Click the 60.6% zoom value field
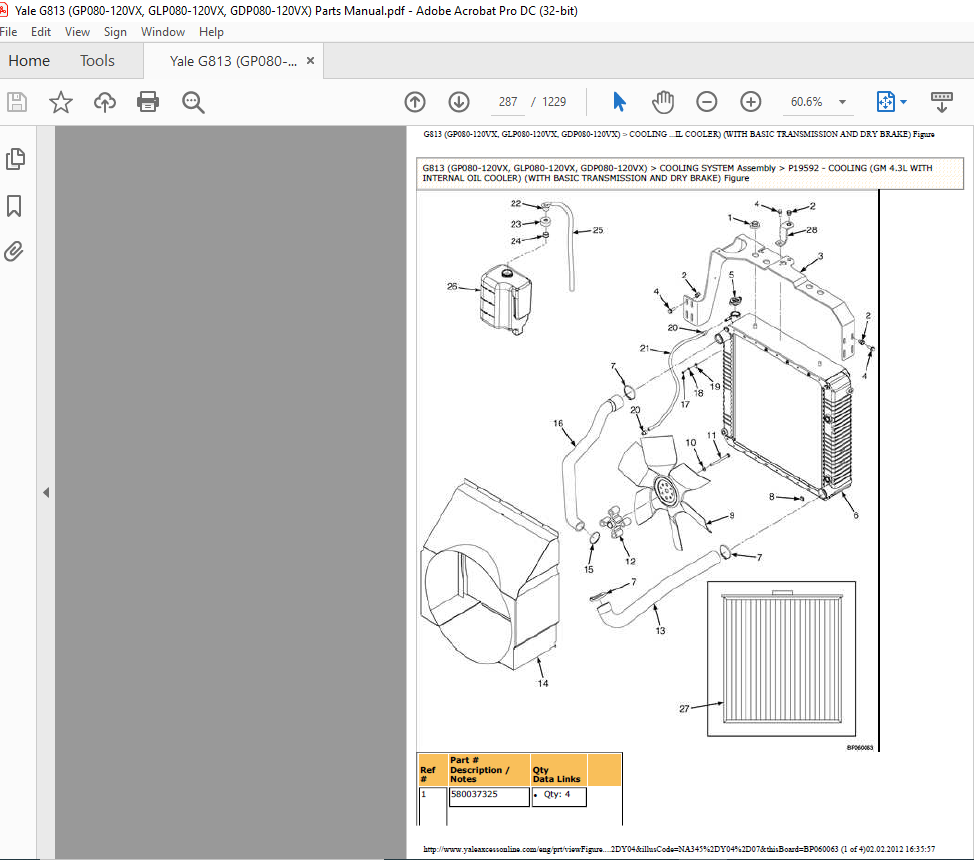This screenshot has height=860, width=974. 806,102
